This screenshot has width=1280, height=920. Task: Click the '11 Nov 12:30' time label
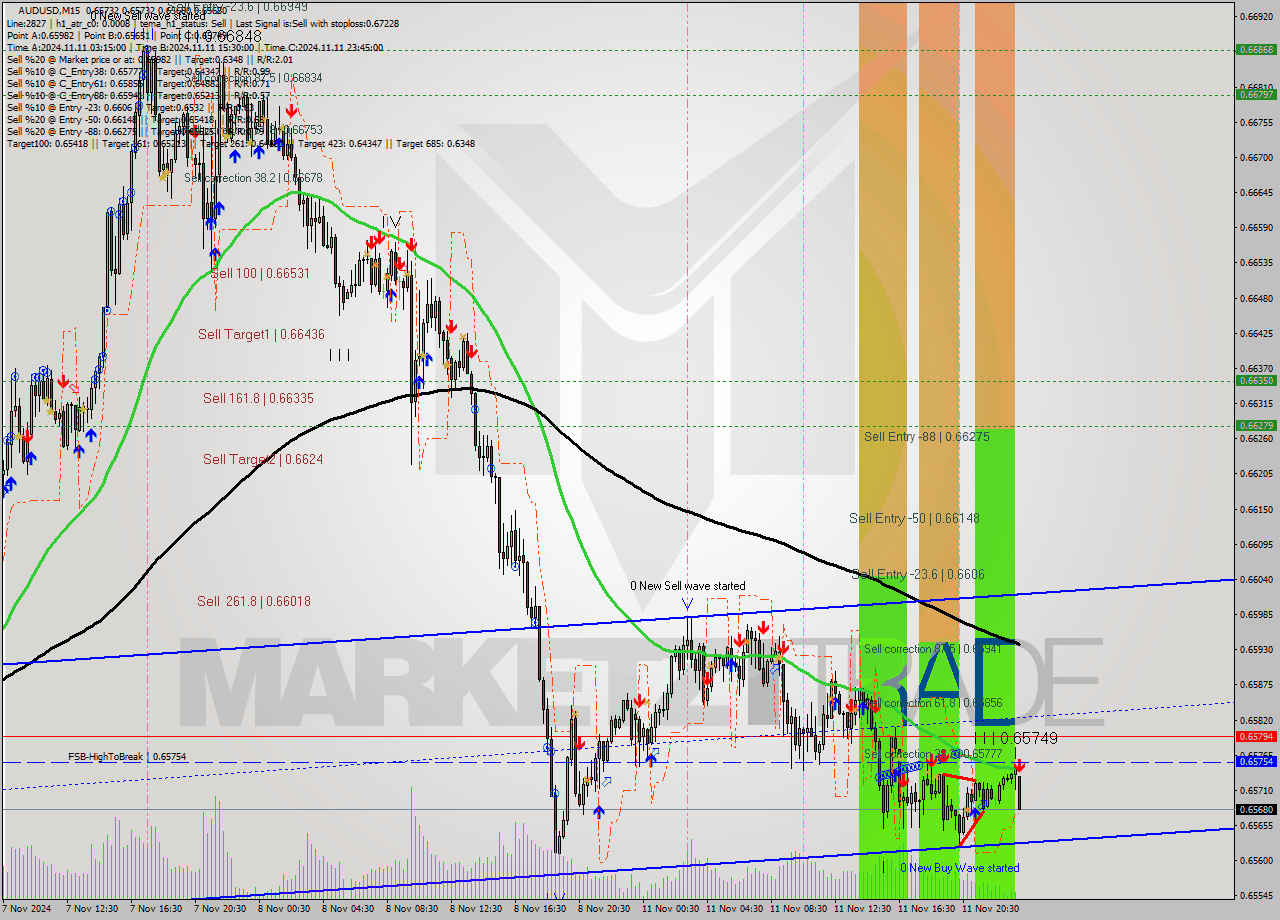[x=861, y=909]
